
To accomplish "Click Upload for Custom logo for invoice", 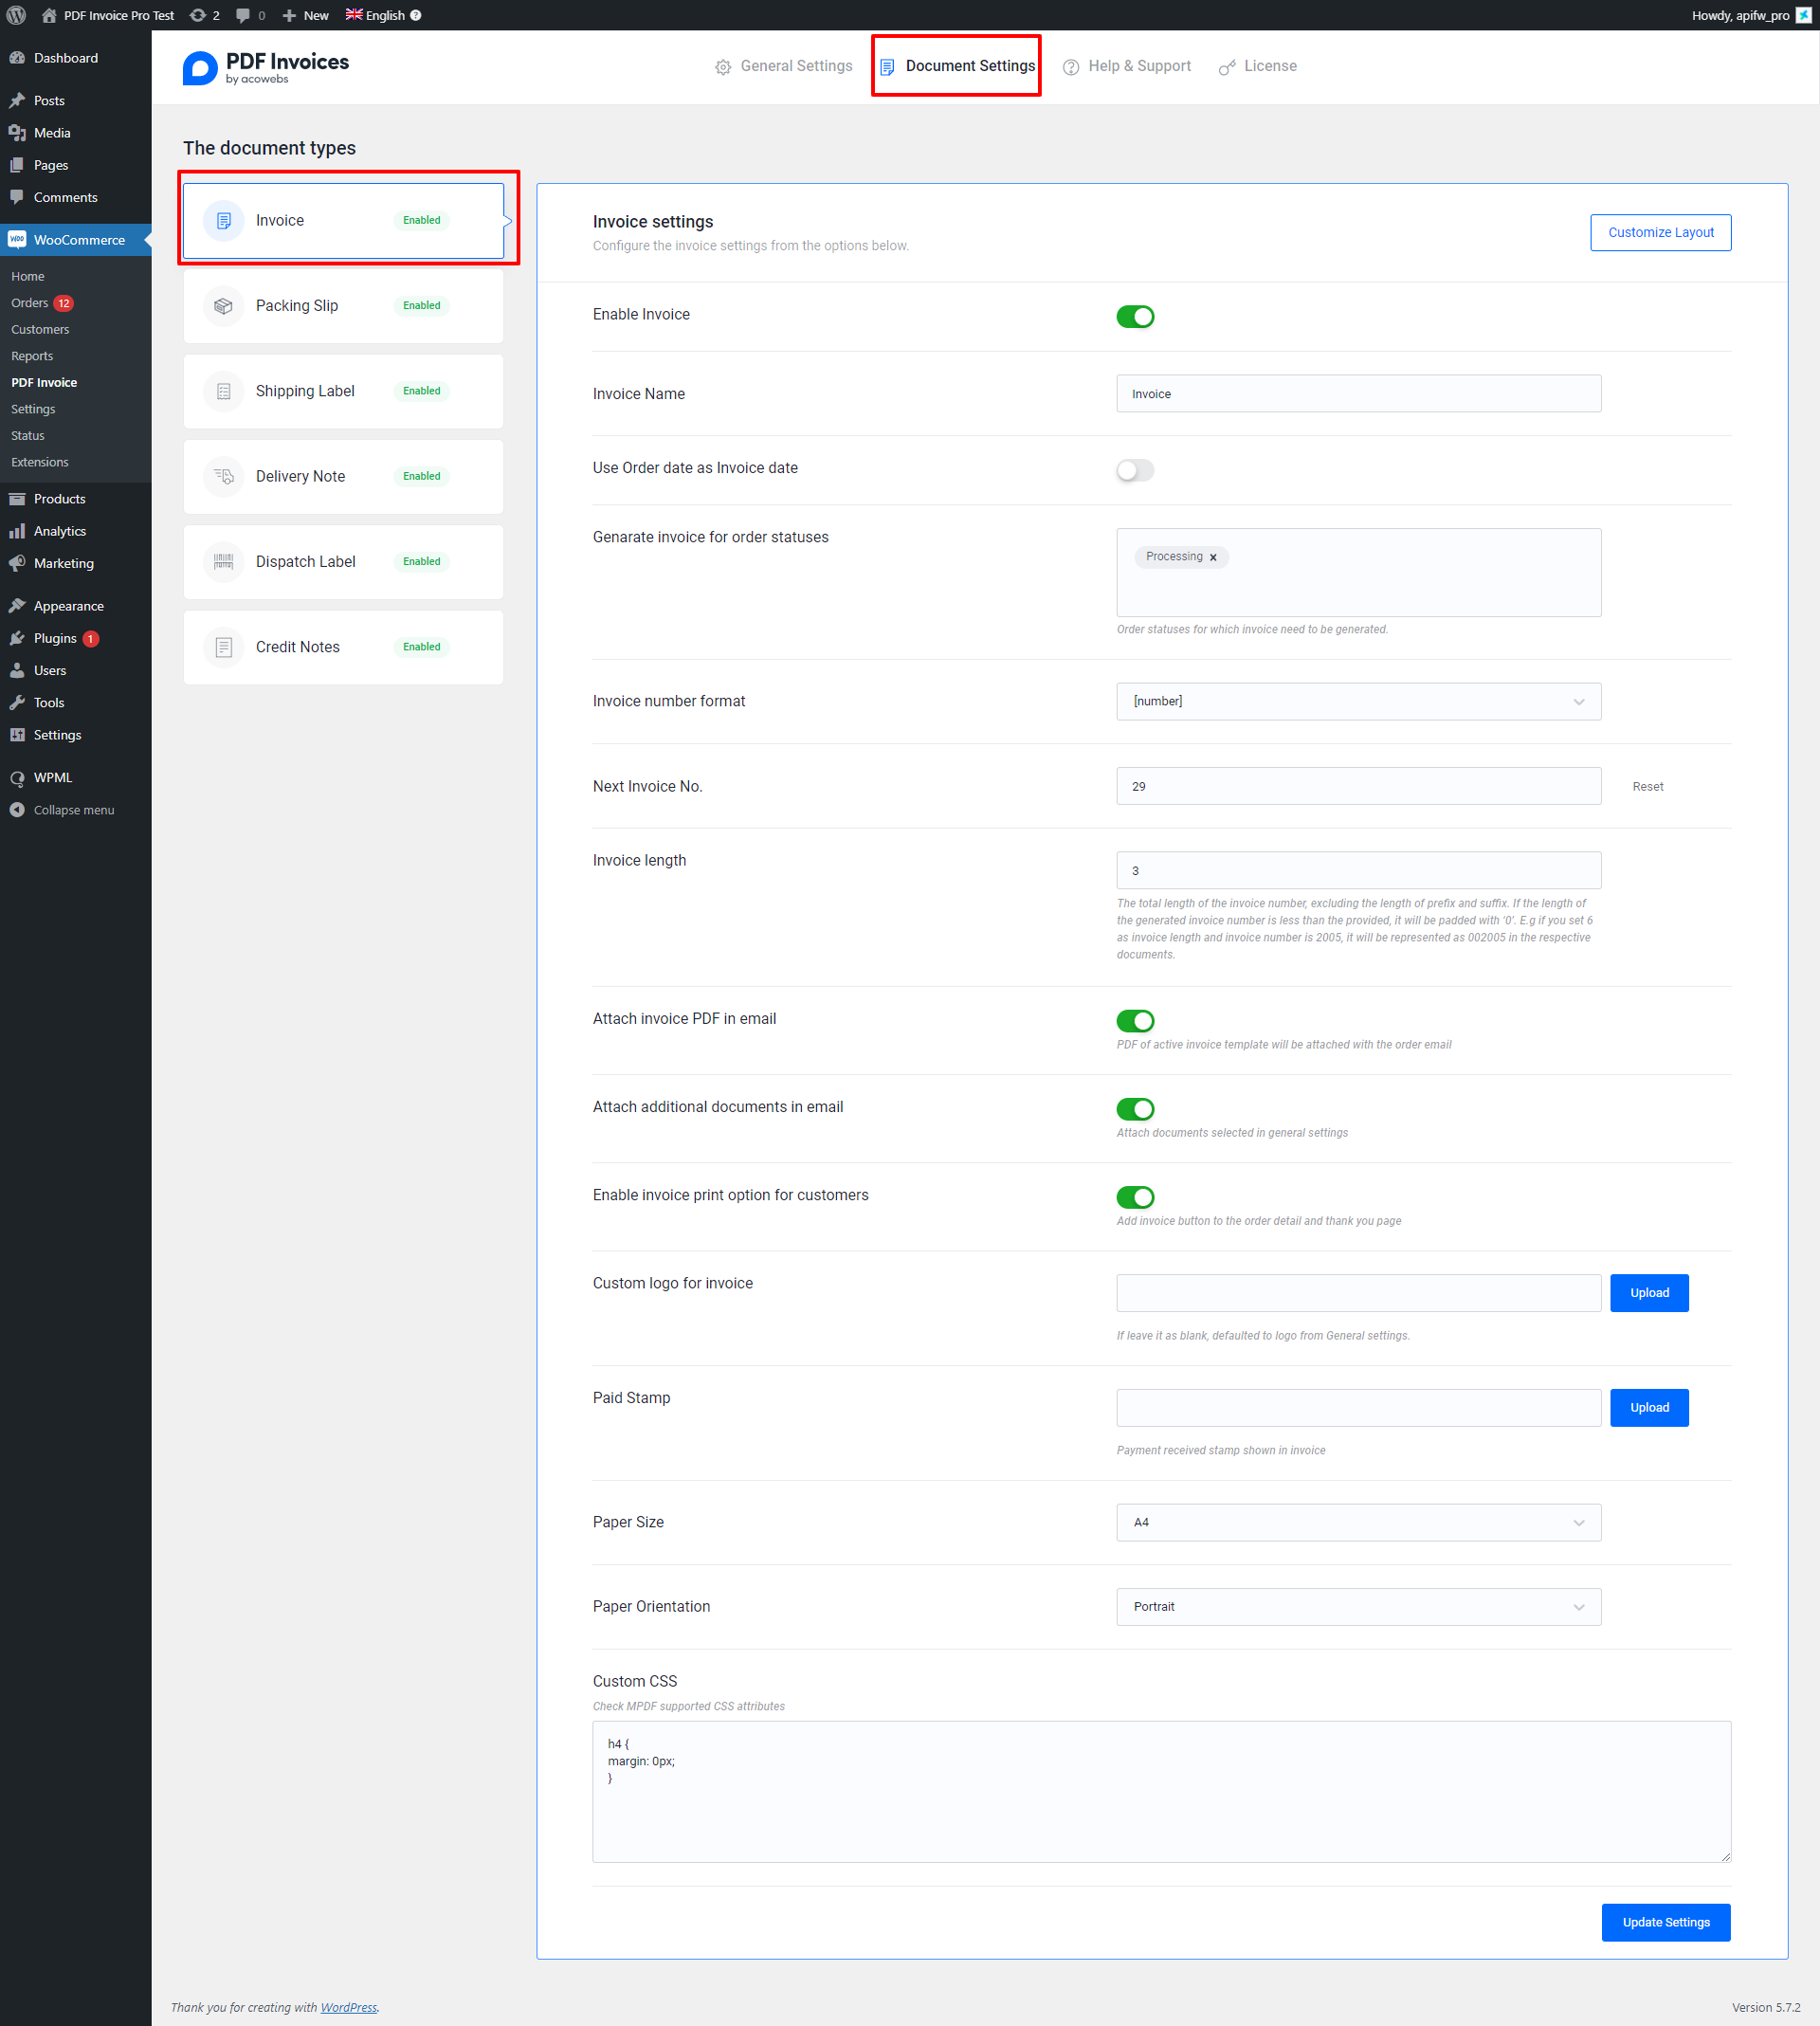I will click(1649, 1292).
